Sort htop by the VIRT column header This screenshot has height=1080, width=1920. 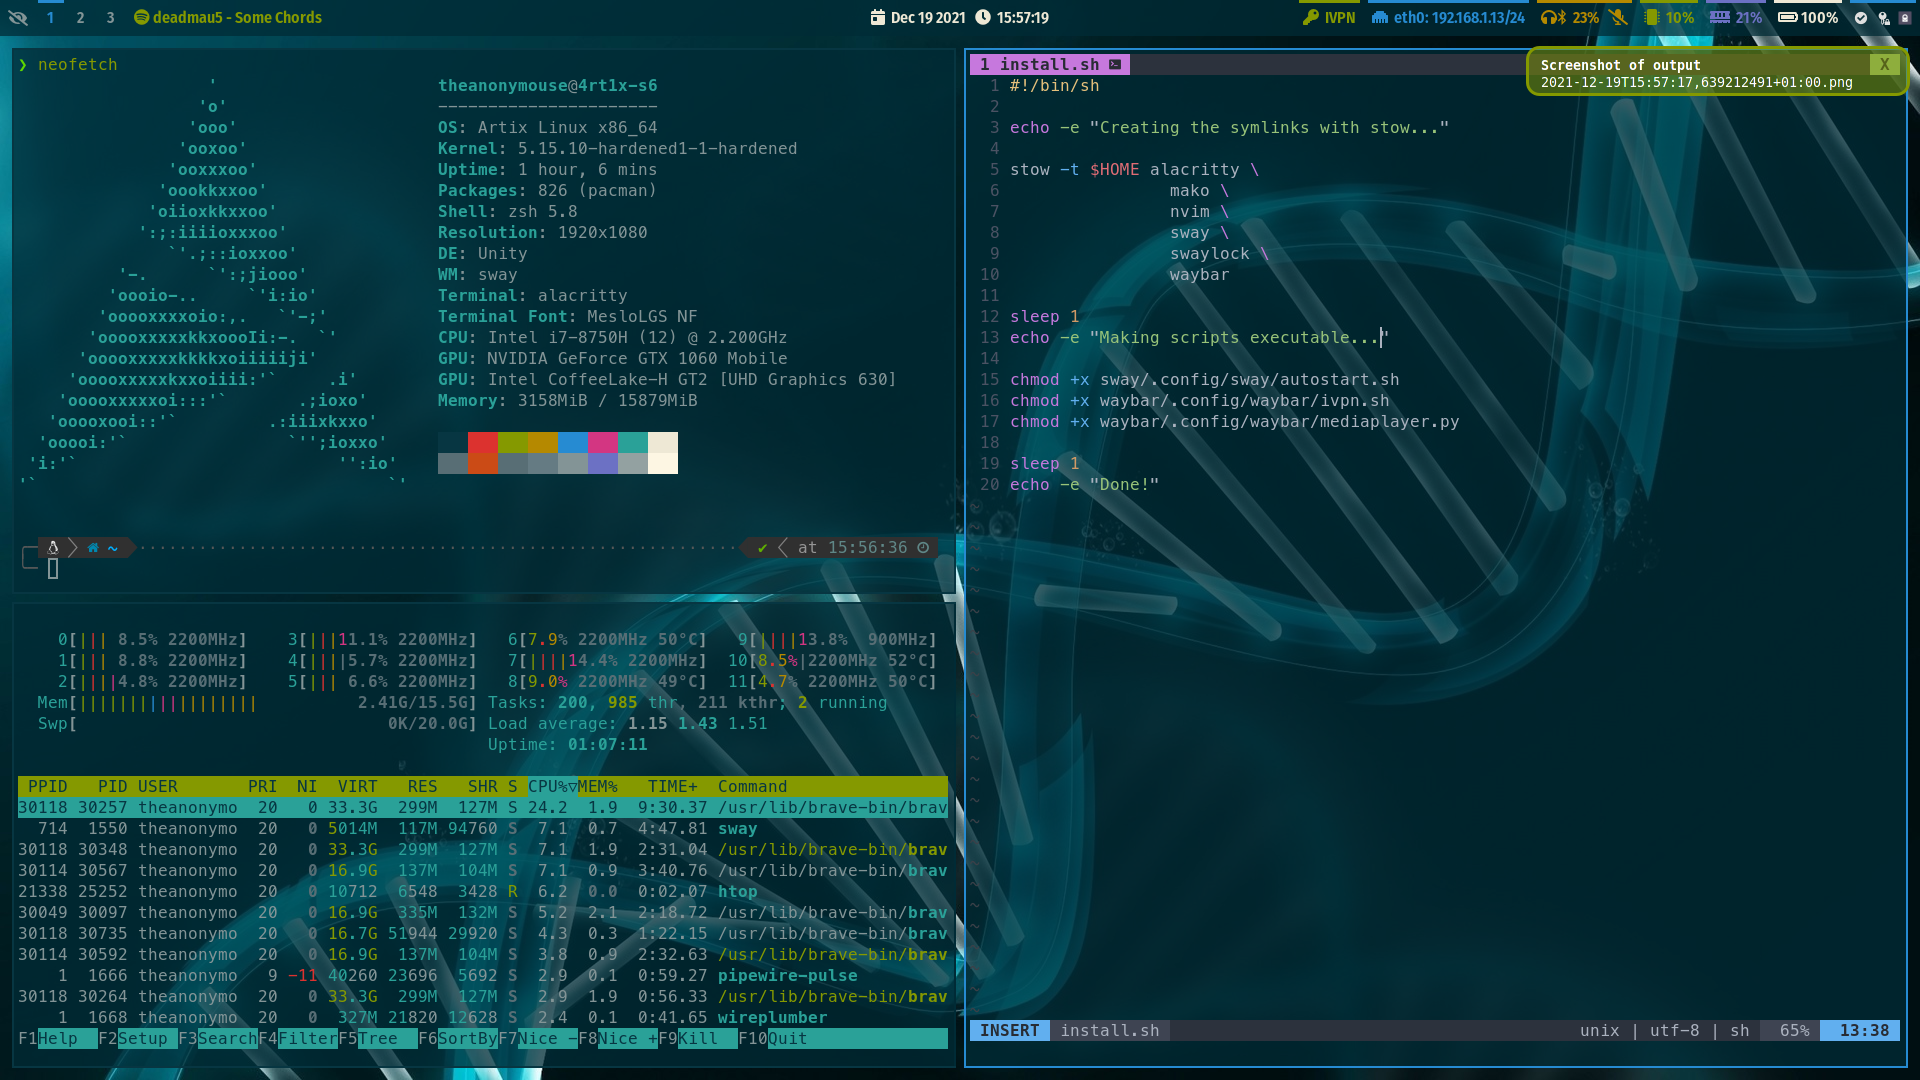click(357, 786)
